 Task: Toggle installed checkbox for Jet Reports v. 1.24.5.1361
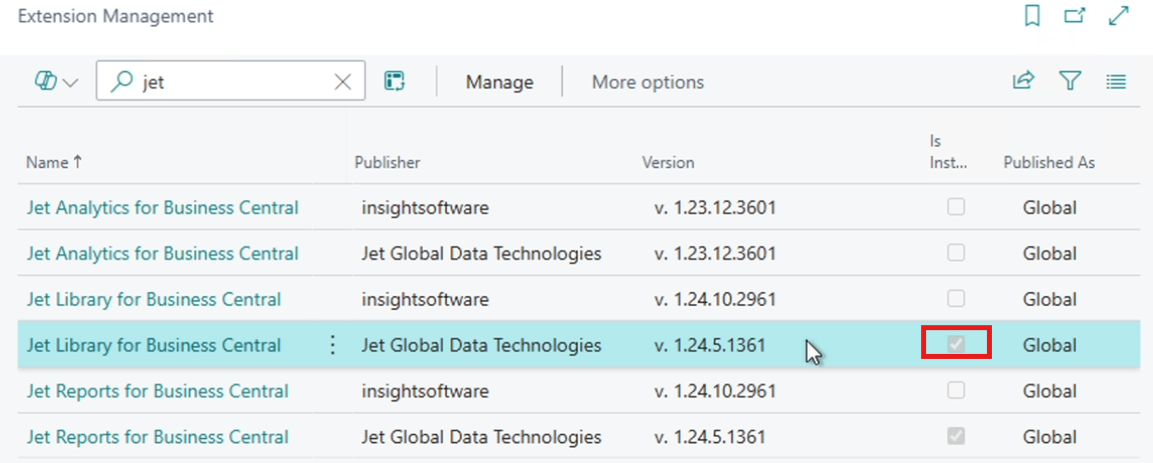click(956, 437)
